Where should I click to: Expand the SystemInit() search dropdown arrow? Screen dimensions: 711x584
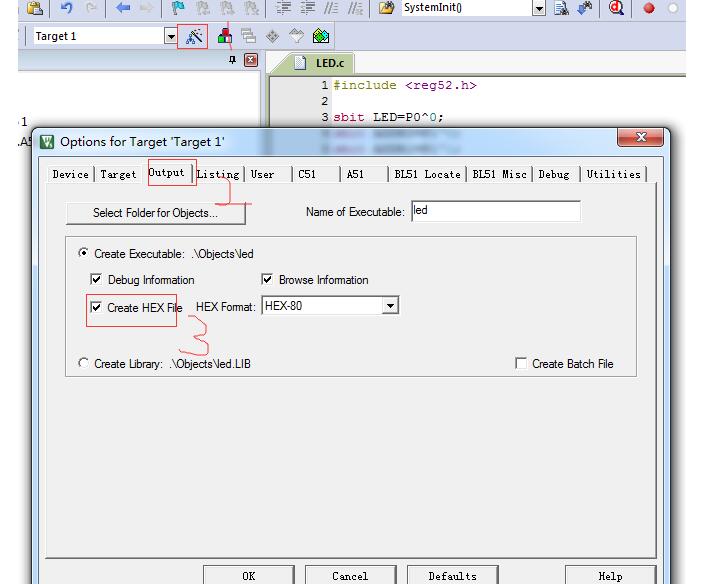tap(539, 8)
